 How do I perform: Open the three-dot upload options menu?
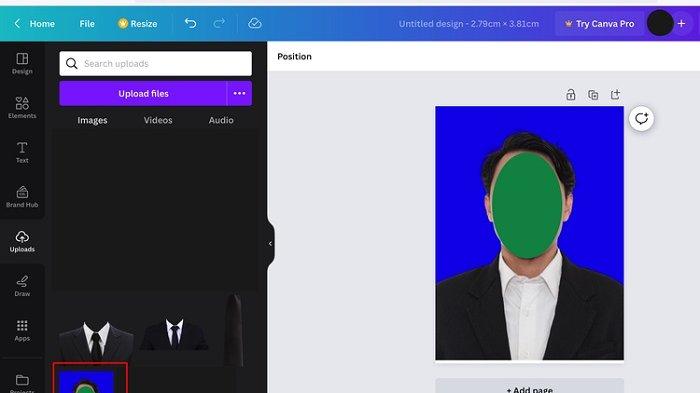(239, 93)
